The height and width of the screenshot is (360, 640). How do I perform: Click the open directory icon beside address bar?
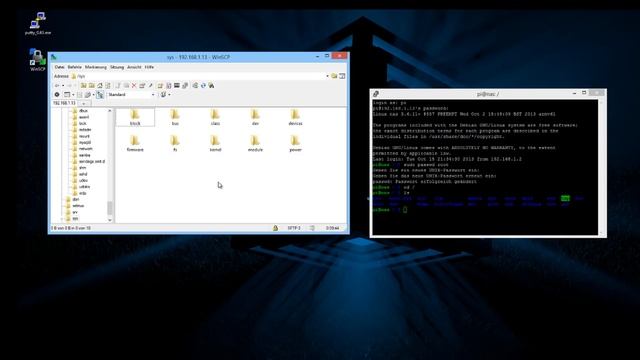[334, 76]
